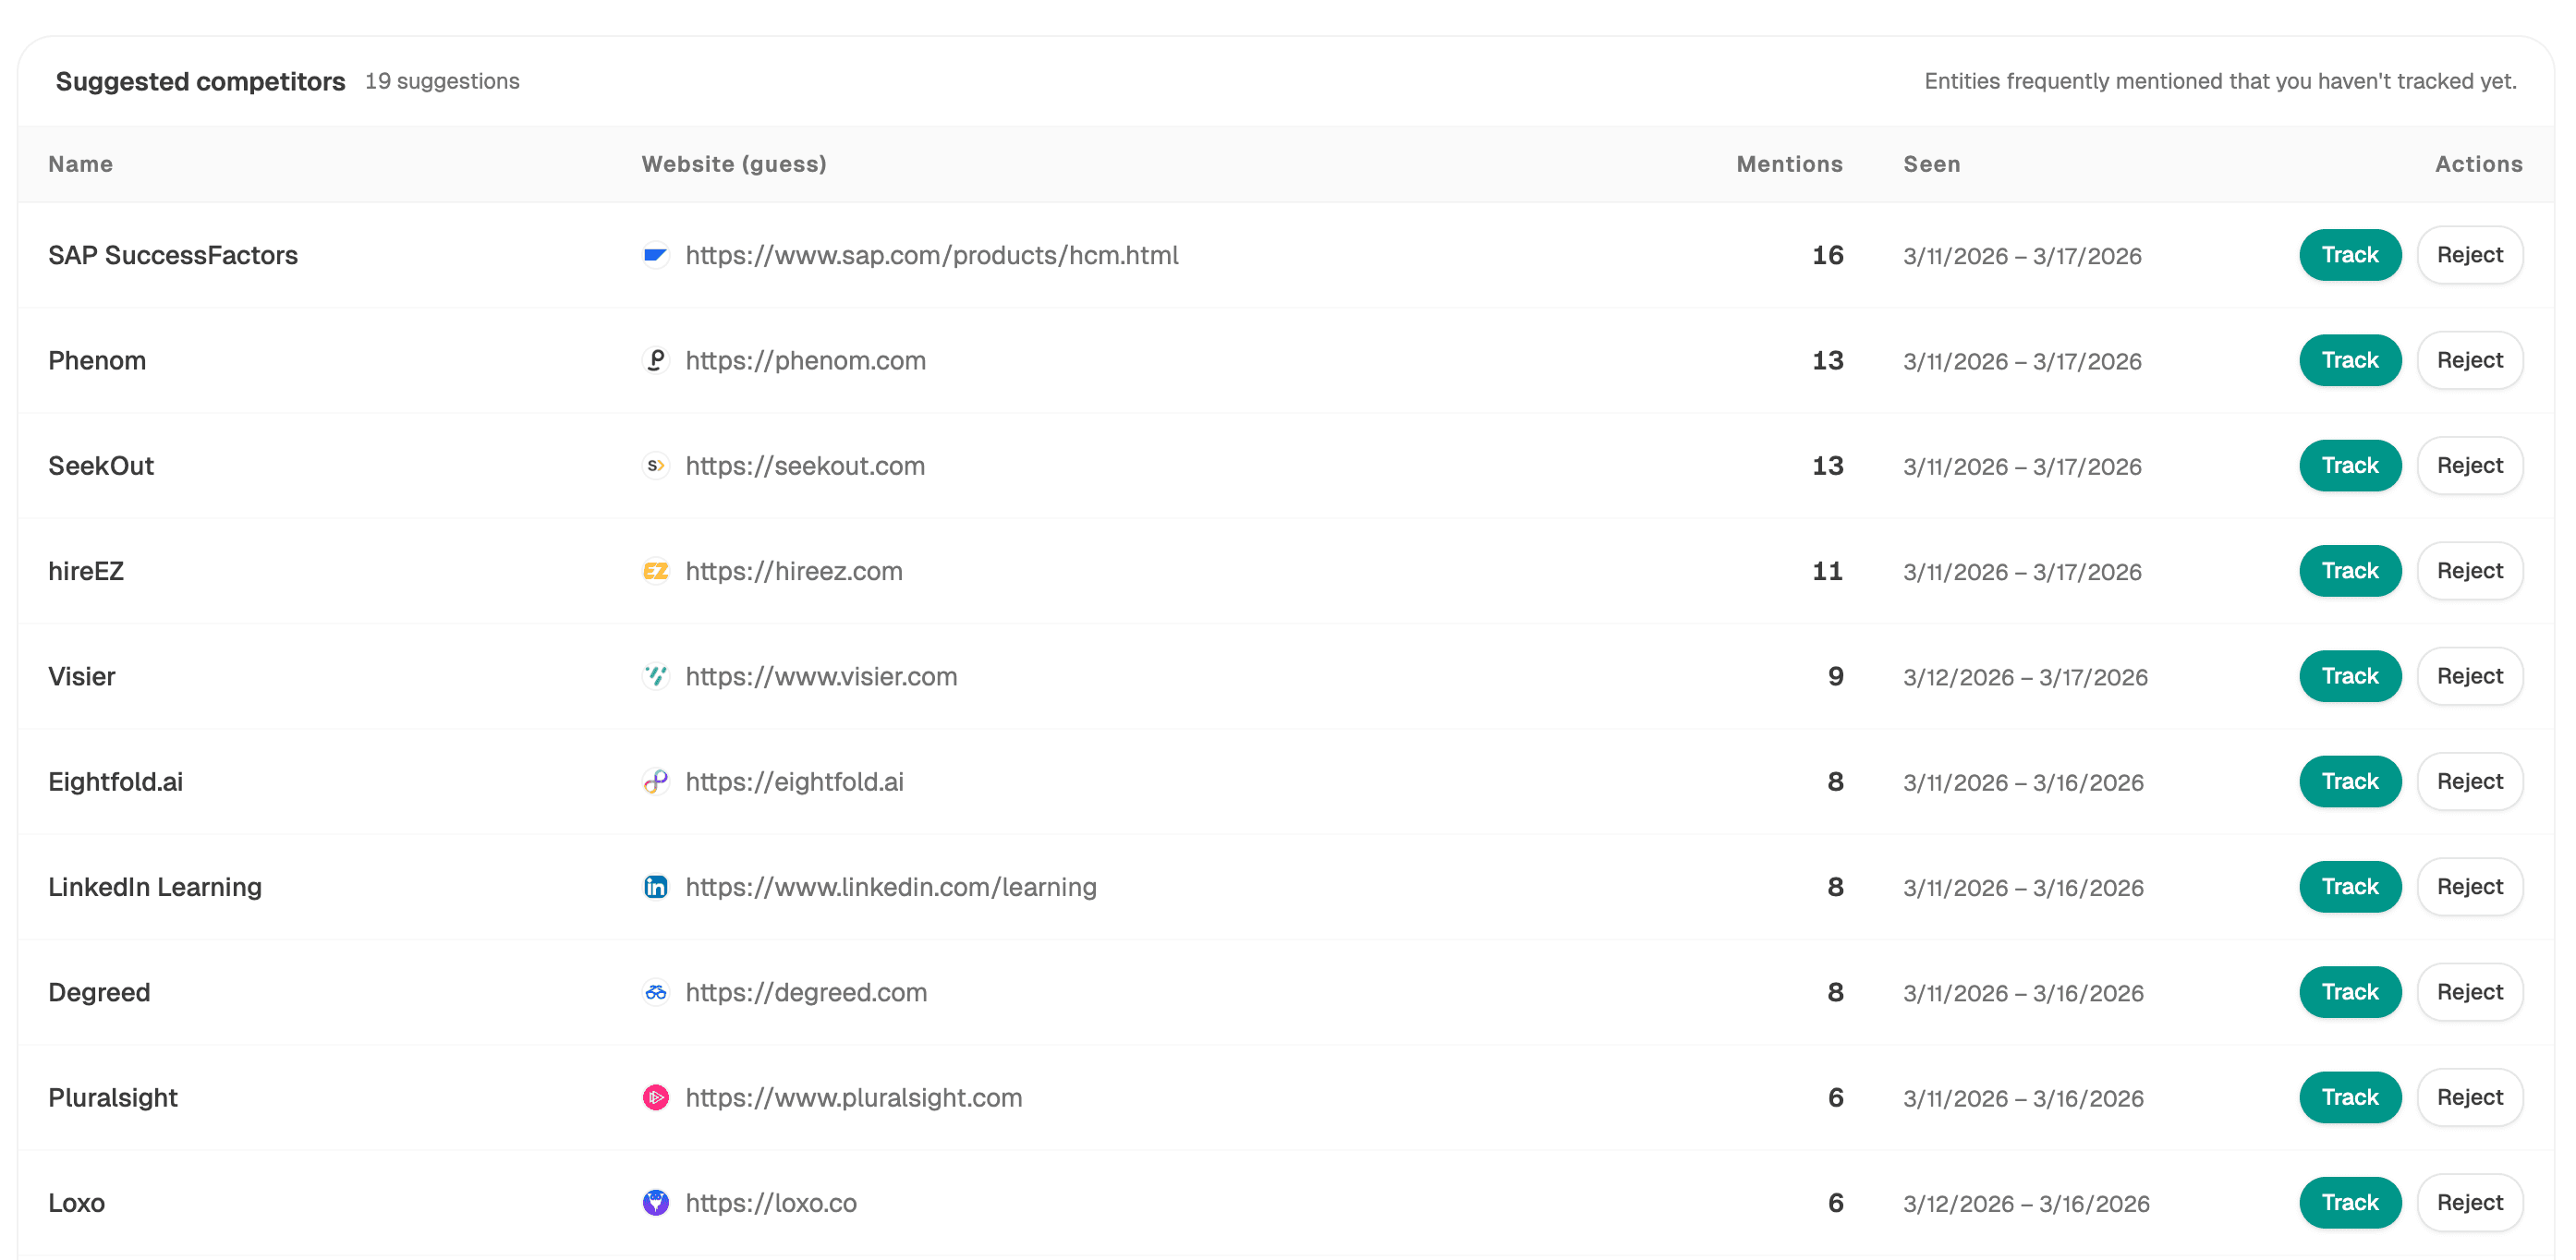Click the Seen column header
This screenshot has height=1260, width=2576.
pos(1931,164)
